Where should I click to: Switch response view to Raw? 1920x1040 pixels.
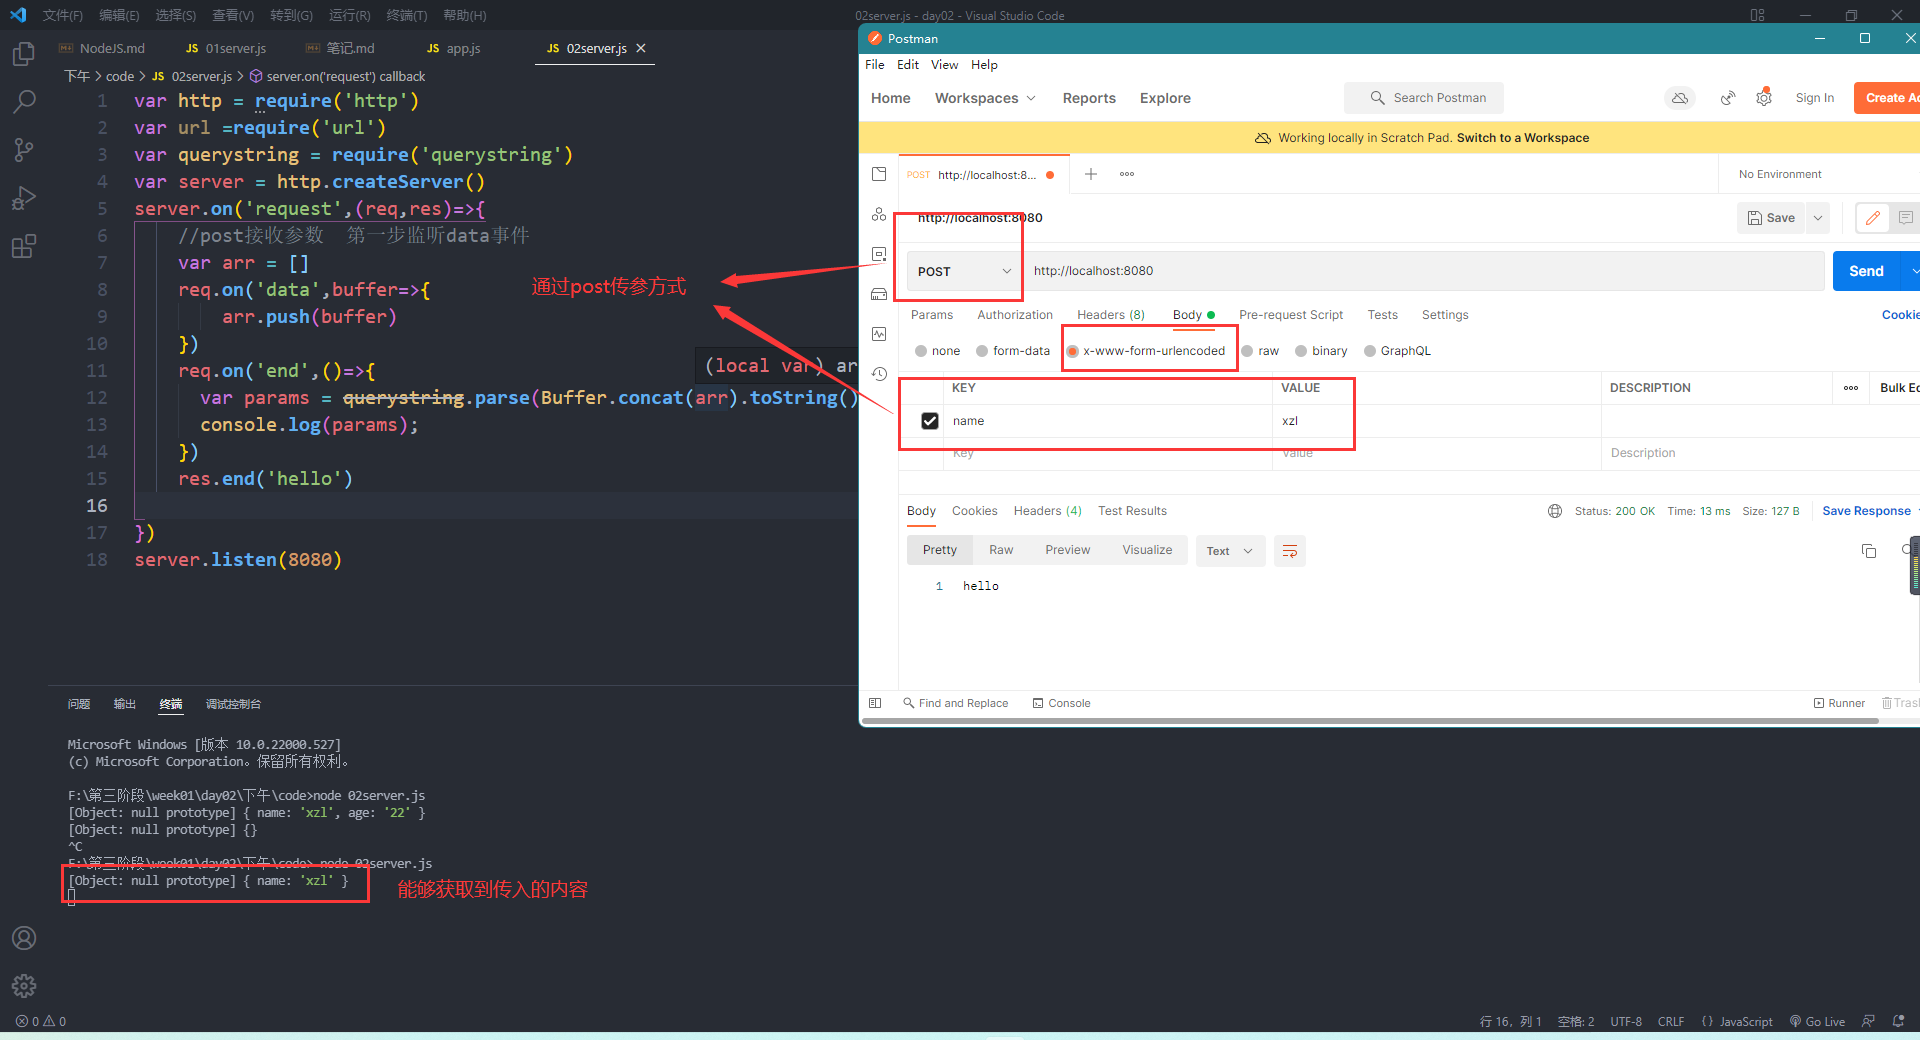(1001, 550)
